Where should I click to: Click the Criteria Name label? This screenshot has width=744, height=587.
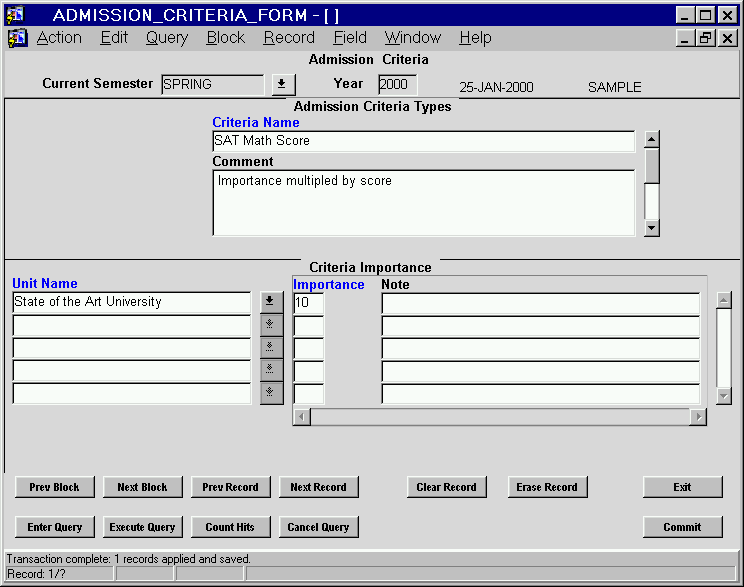click(256, 122)
